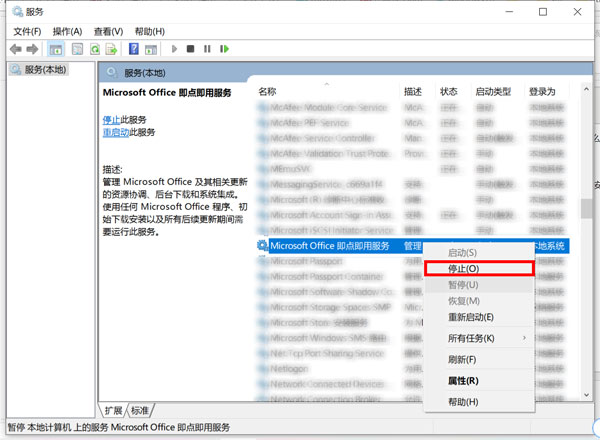600x440 pixels.
Task: Open the 查看(V) menu
Action: point(109,31)
